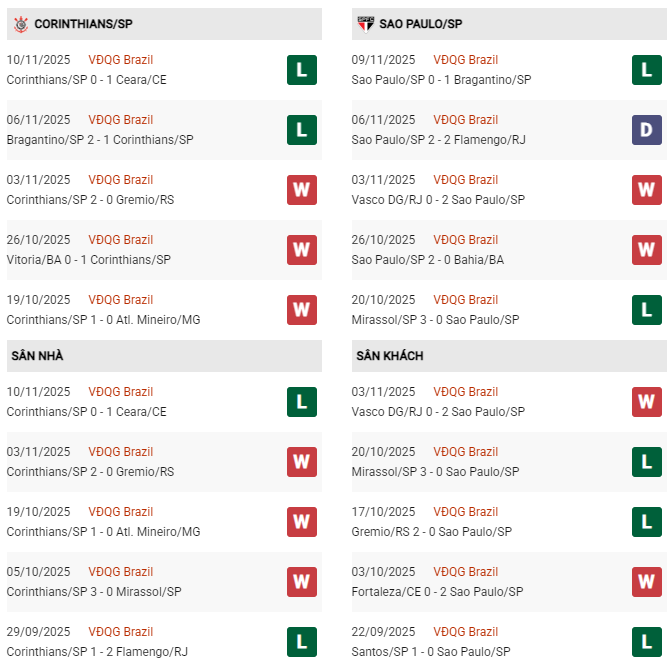The height and width of the screenshot is (664, 670).
Task: Open VĐQG Brazil link for 06/11 Bragantino match
Action: (x=121, y=120)
